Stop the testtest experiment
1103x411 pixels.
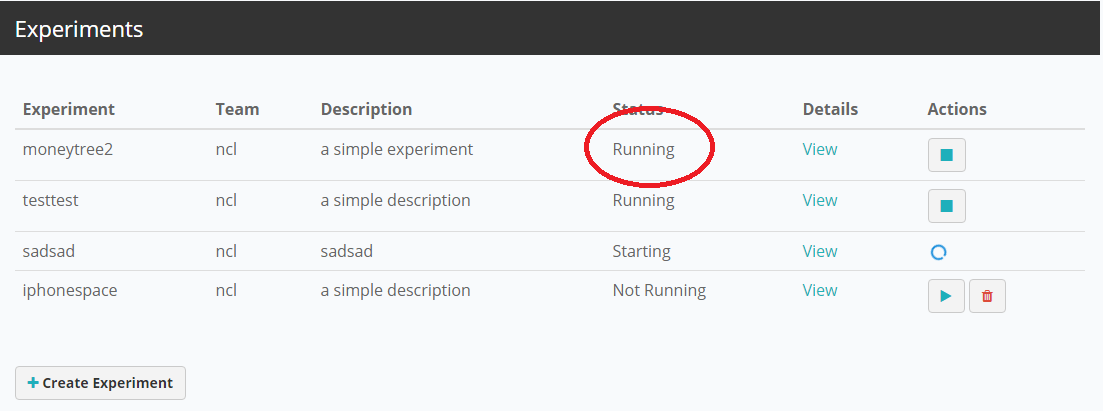946,206
